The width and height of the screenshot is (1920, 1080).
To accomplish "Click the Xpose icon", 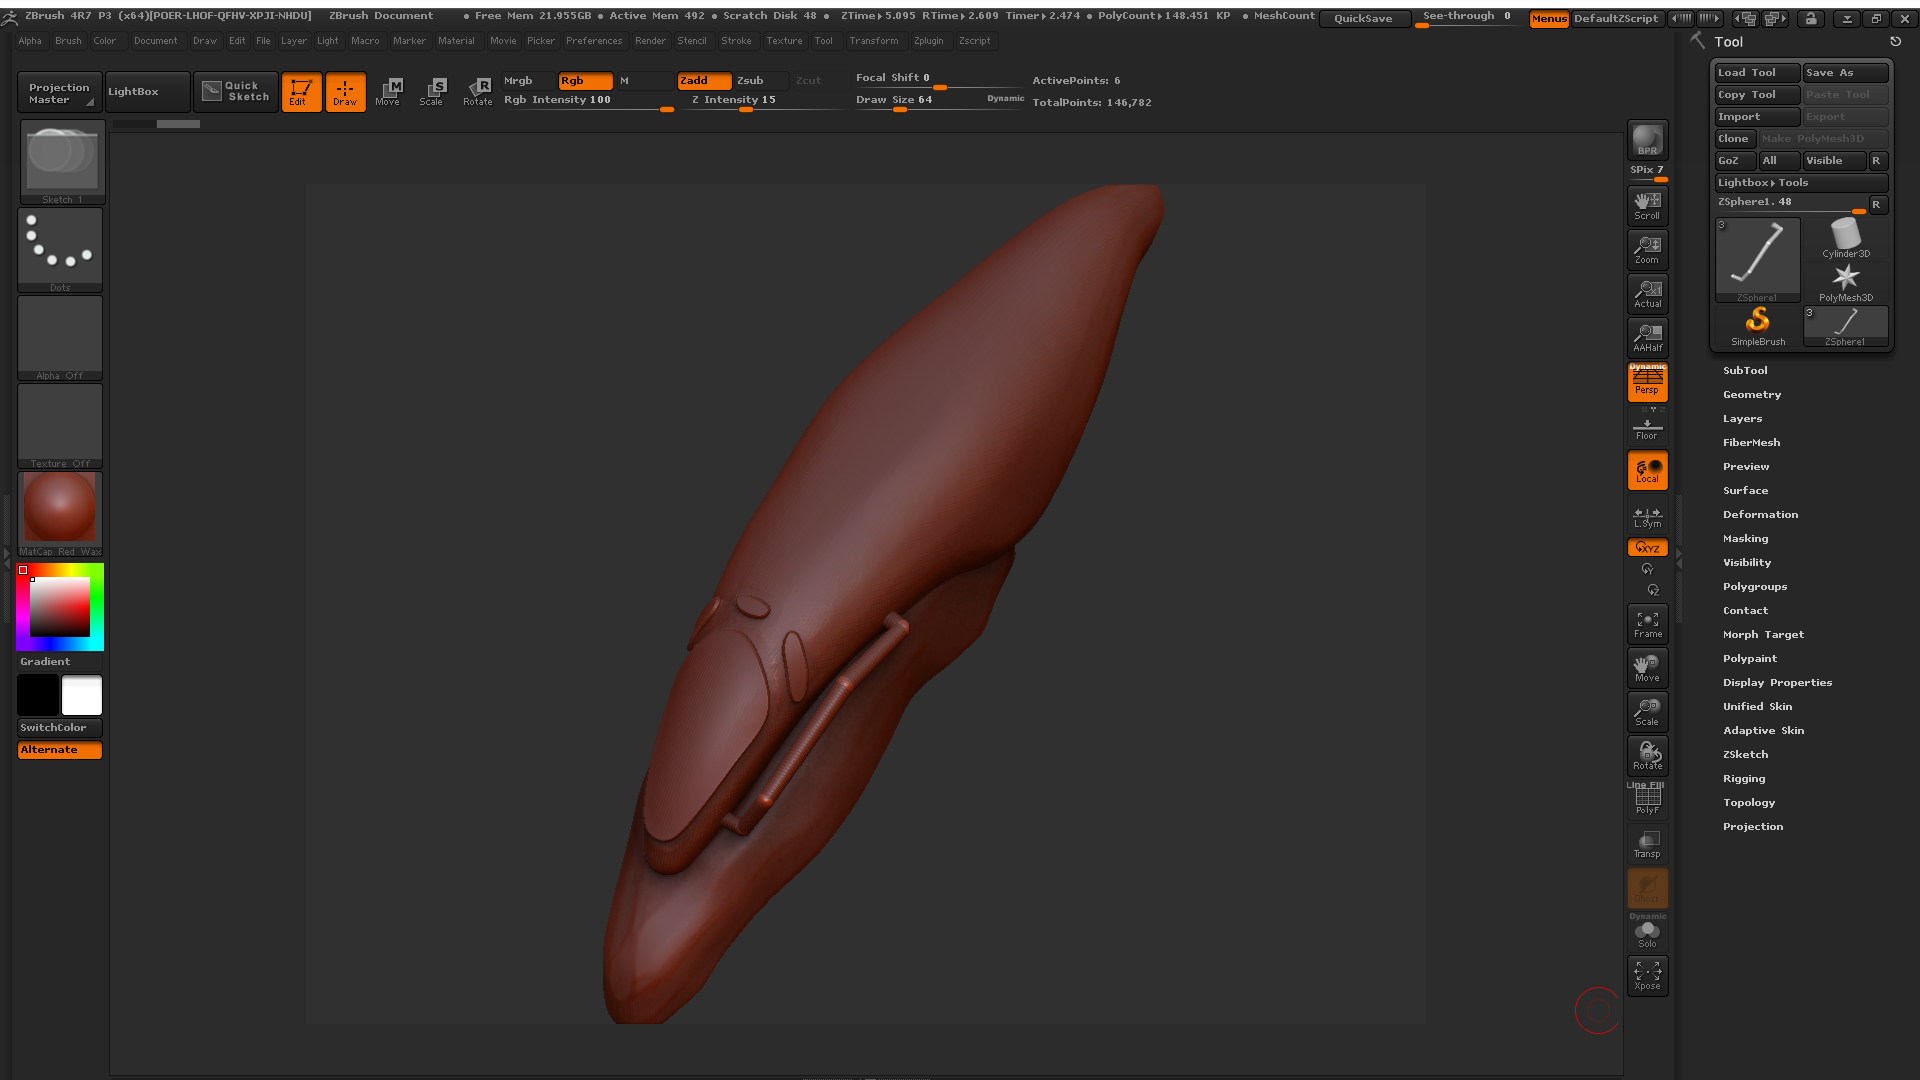I will [x=1647, y=976].
